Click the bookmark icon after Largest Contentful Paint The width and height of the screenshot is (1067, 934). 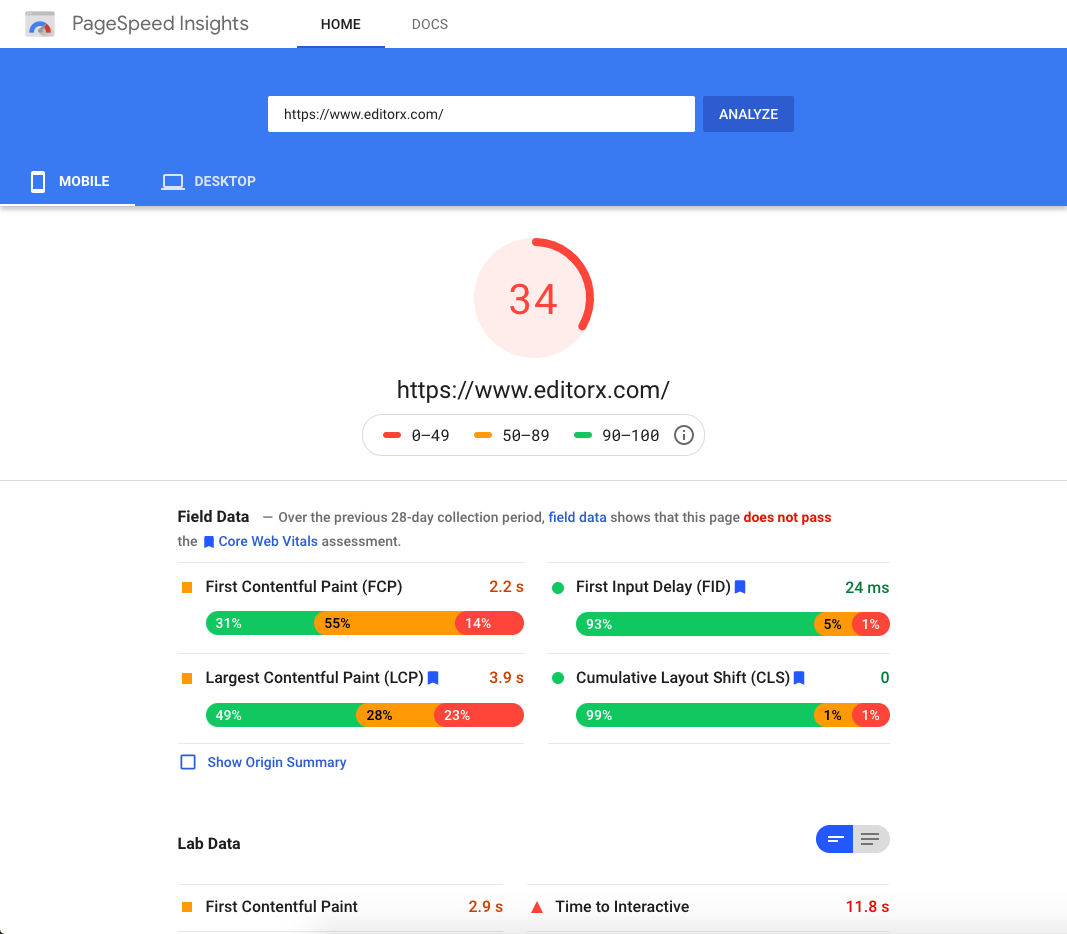coord(433,678)
